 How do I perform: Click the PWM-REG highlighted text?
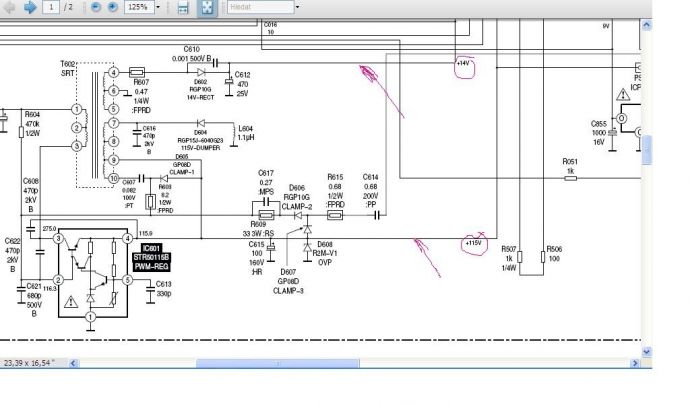click(x=151, y=266)
